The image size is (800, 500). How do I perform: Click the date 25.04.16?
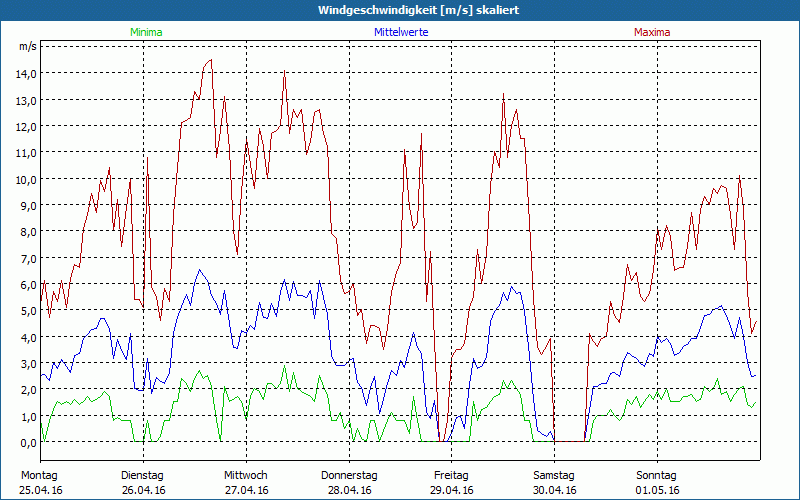(x=41, y=490)
